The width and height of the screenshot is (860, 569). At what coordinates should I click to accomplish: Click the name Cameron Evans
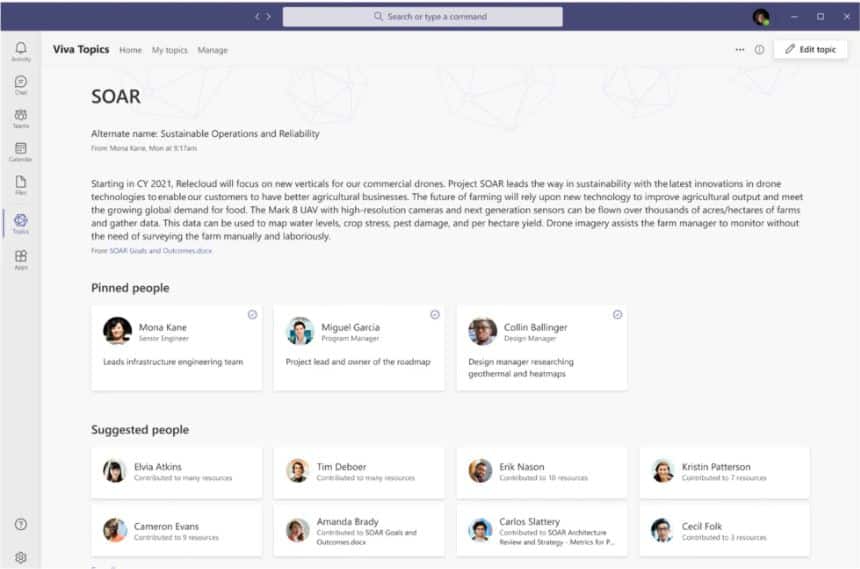[166, 526]
